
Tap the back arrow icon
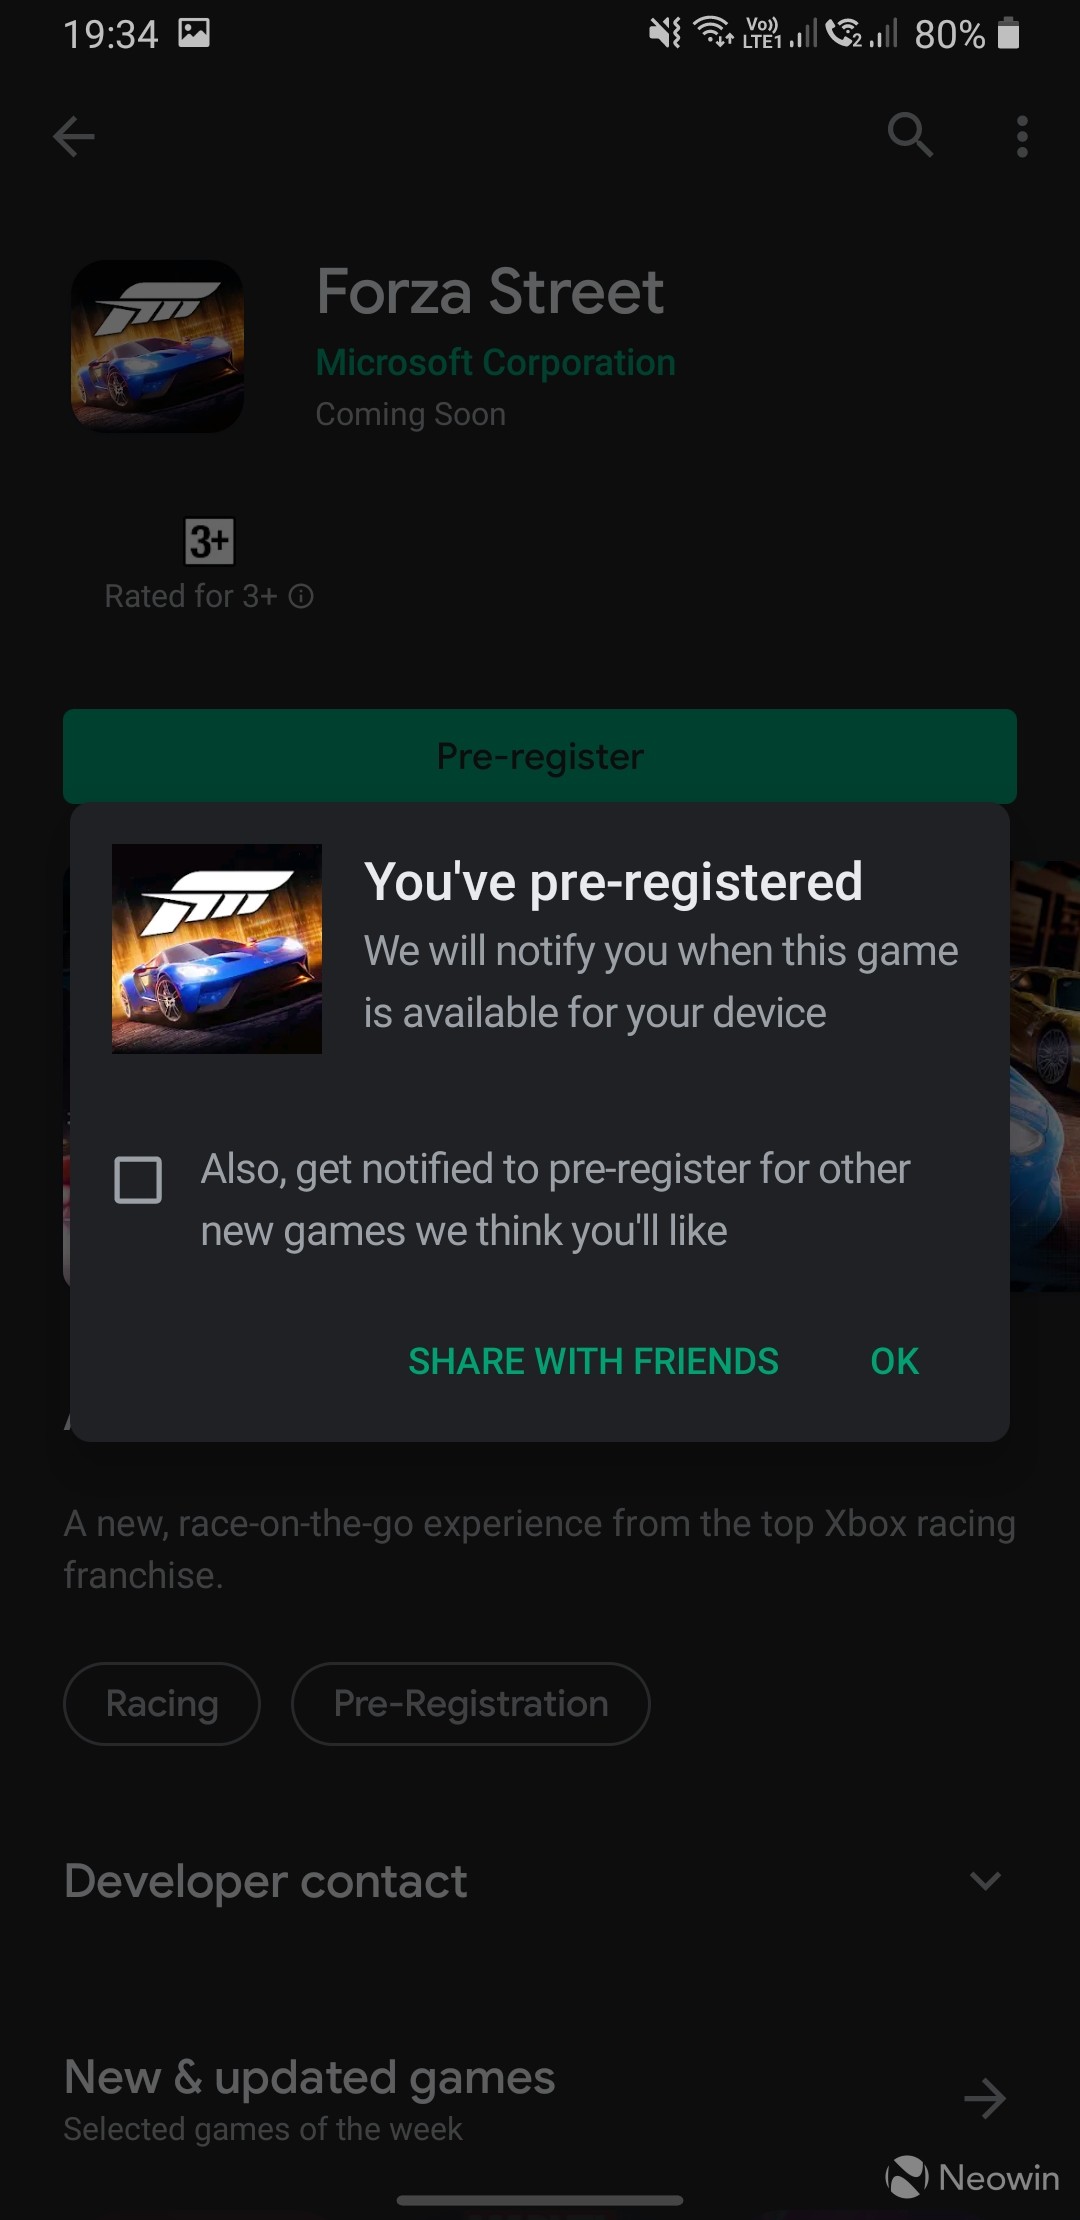[x=74, y=136]
